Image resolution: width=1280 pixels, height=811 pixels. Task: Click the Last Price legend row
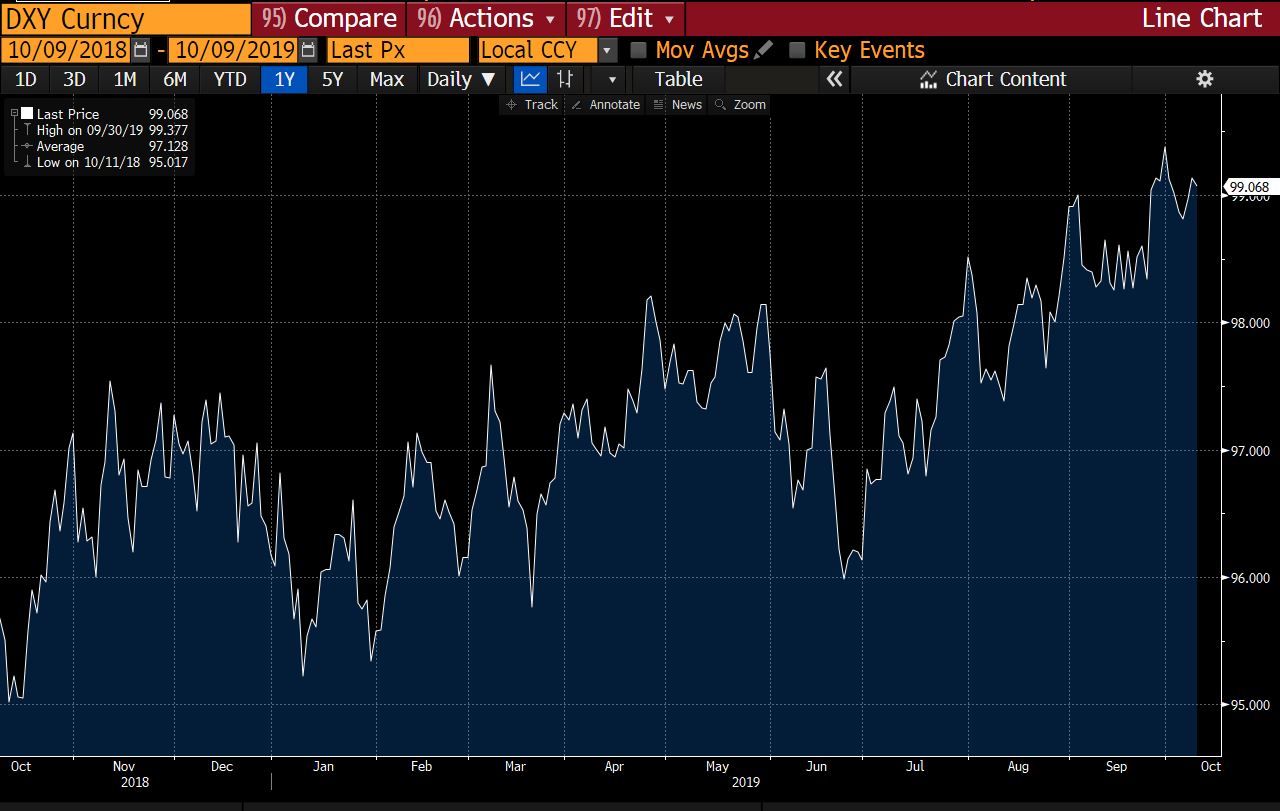(105, 114)
